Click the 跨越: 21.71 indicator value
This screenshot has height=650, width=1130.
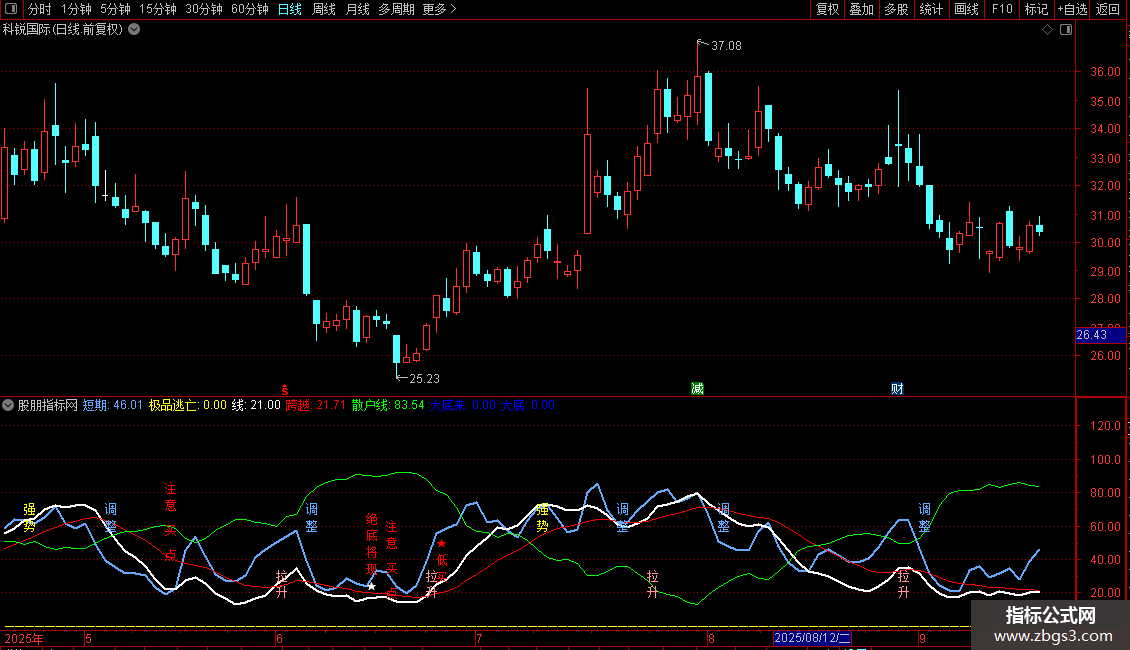pos(316,405)
